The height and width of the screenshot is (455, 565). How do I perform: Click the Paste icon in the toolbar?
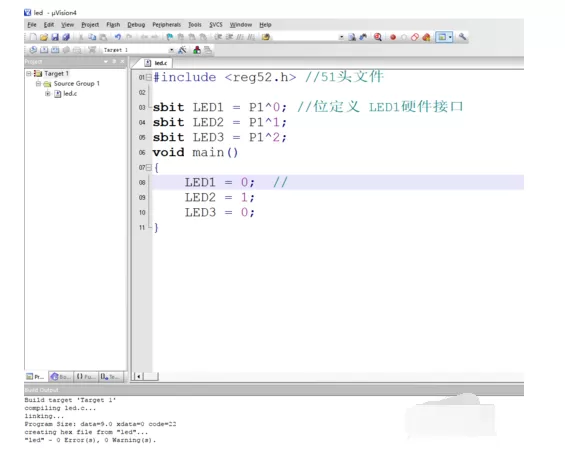[x=103, y=37]
